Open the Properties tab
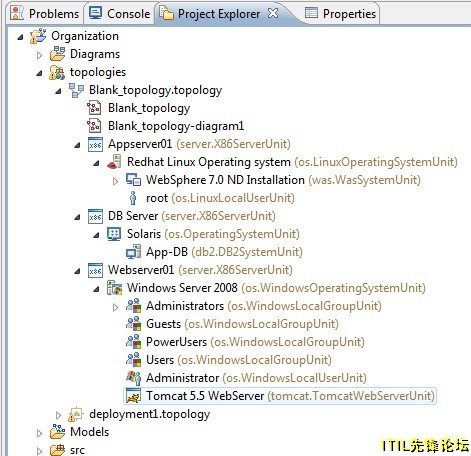The width and height of the screenshot is (471, 456). point(341,14)
